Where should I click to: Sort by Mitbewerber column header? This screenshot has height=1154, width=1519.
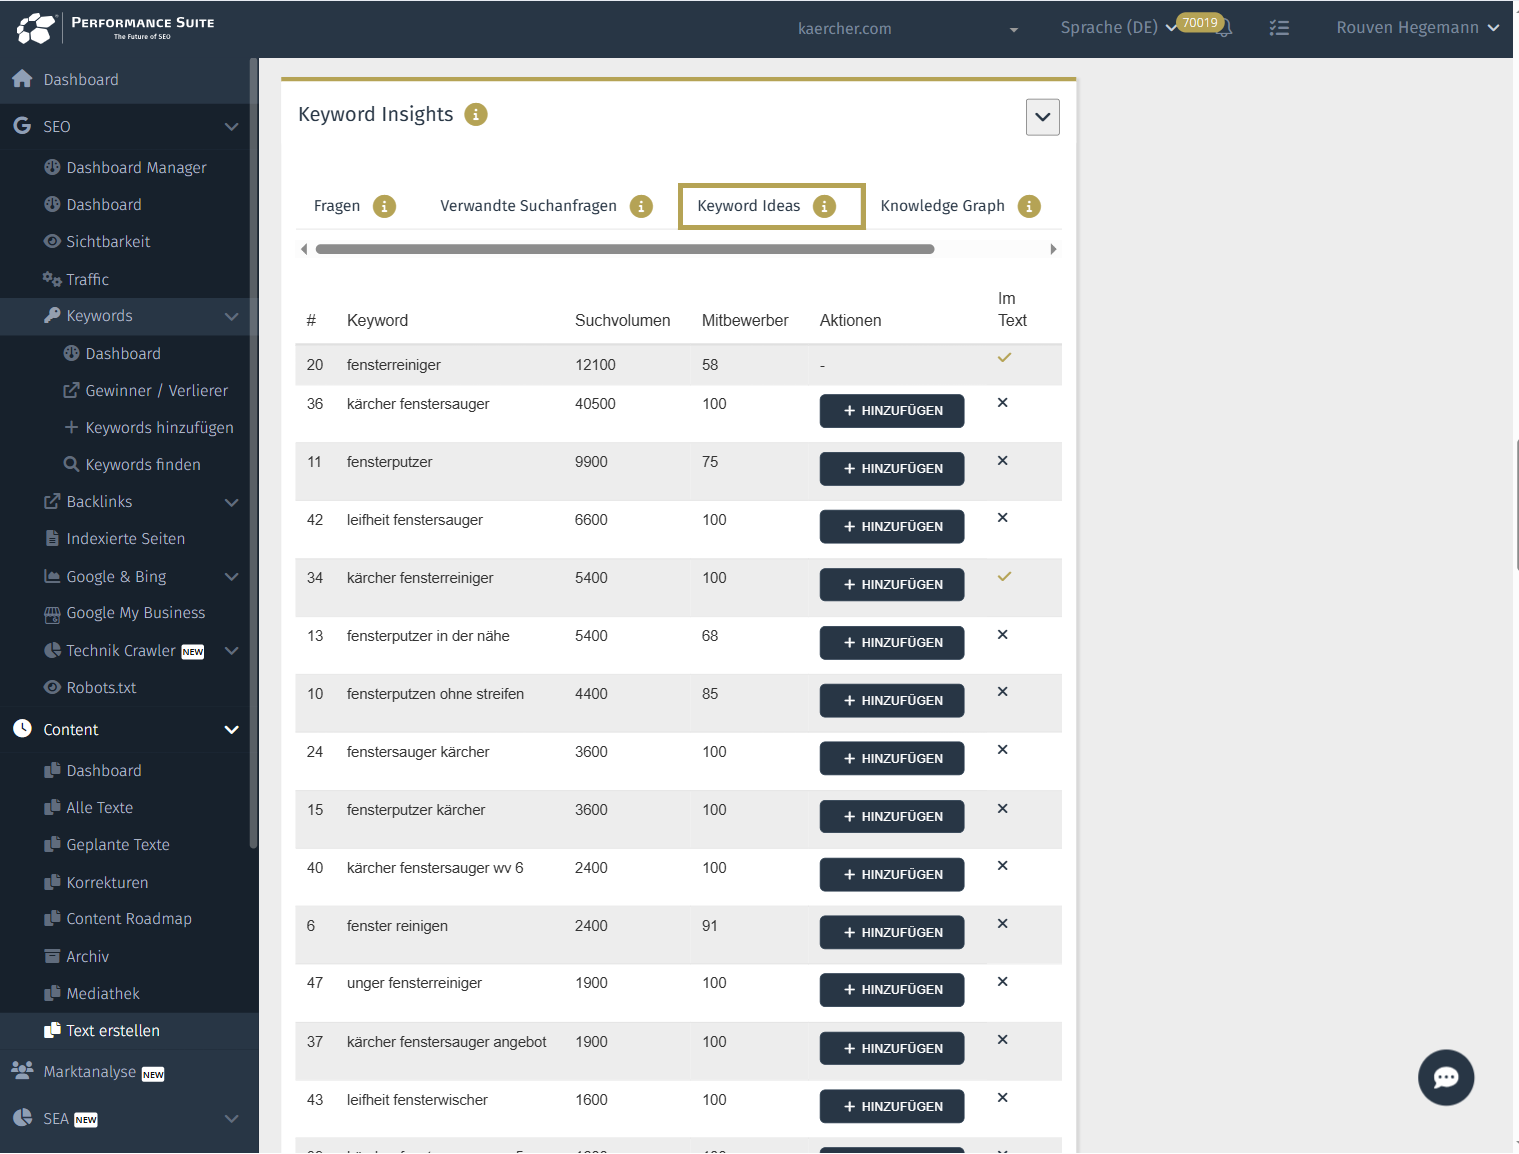[745, 320]
